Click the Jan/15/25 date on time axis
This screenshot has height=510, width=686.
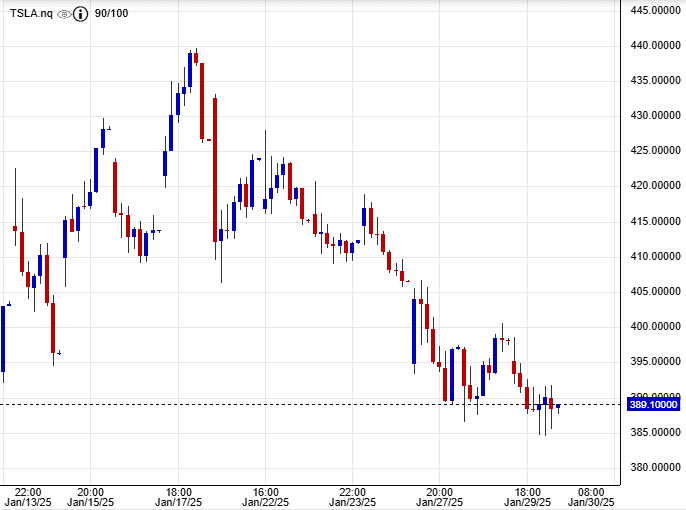pyautogui.click(x=90, y=502)
